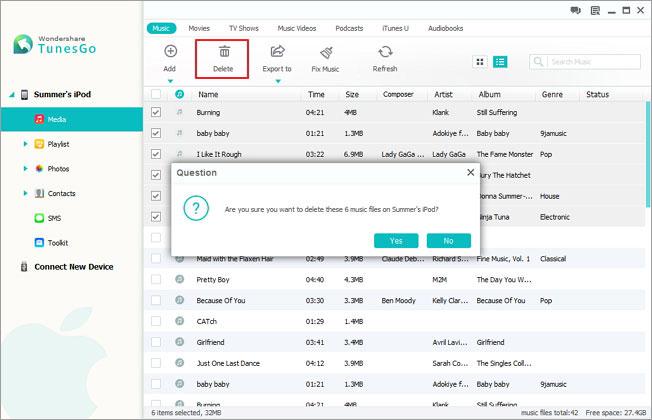Click the Connect New Device icon

[24, 267]
